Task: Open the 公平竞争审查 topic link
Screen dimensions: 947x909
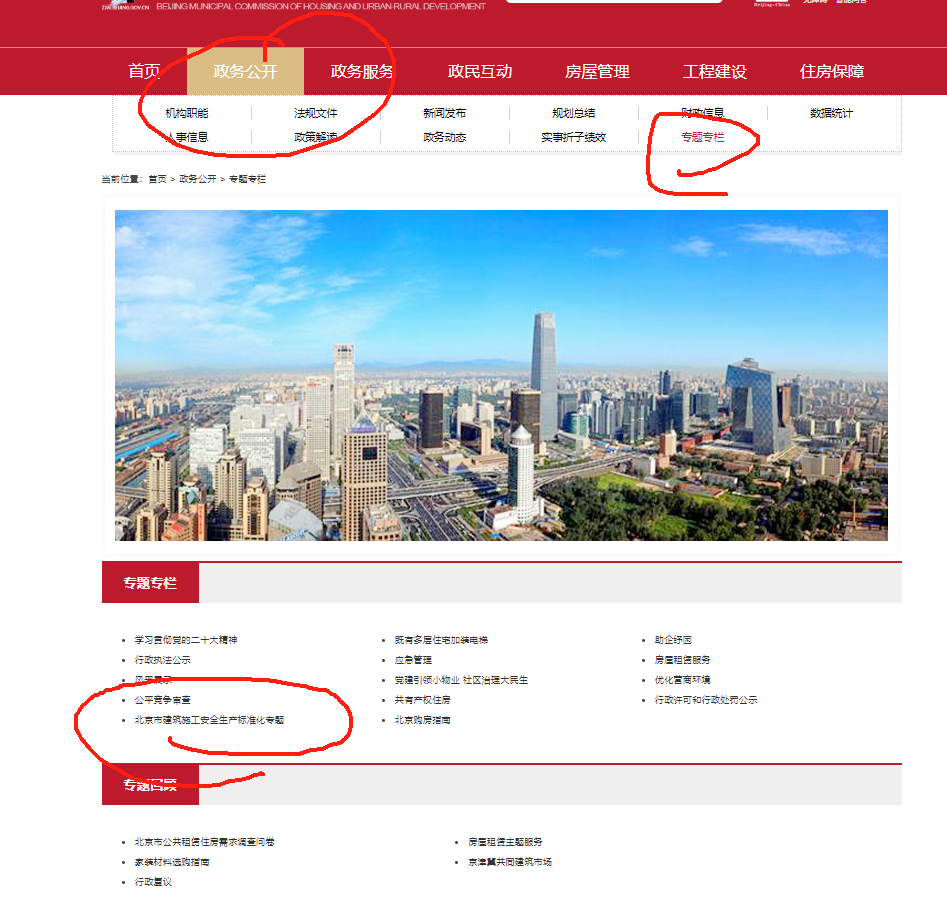Action: pyautogui.click(x=162, y=699)
